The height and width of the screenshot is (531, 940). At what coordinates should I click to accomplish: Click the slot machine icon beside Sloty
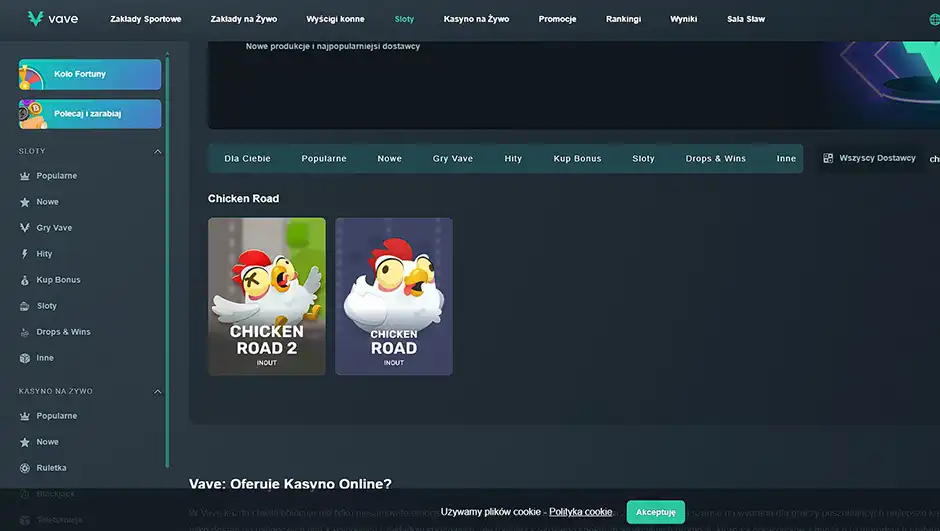coord(25,306)
